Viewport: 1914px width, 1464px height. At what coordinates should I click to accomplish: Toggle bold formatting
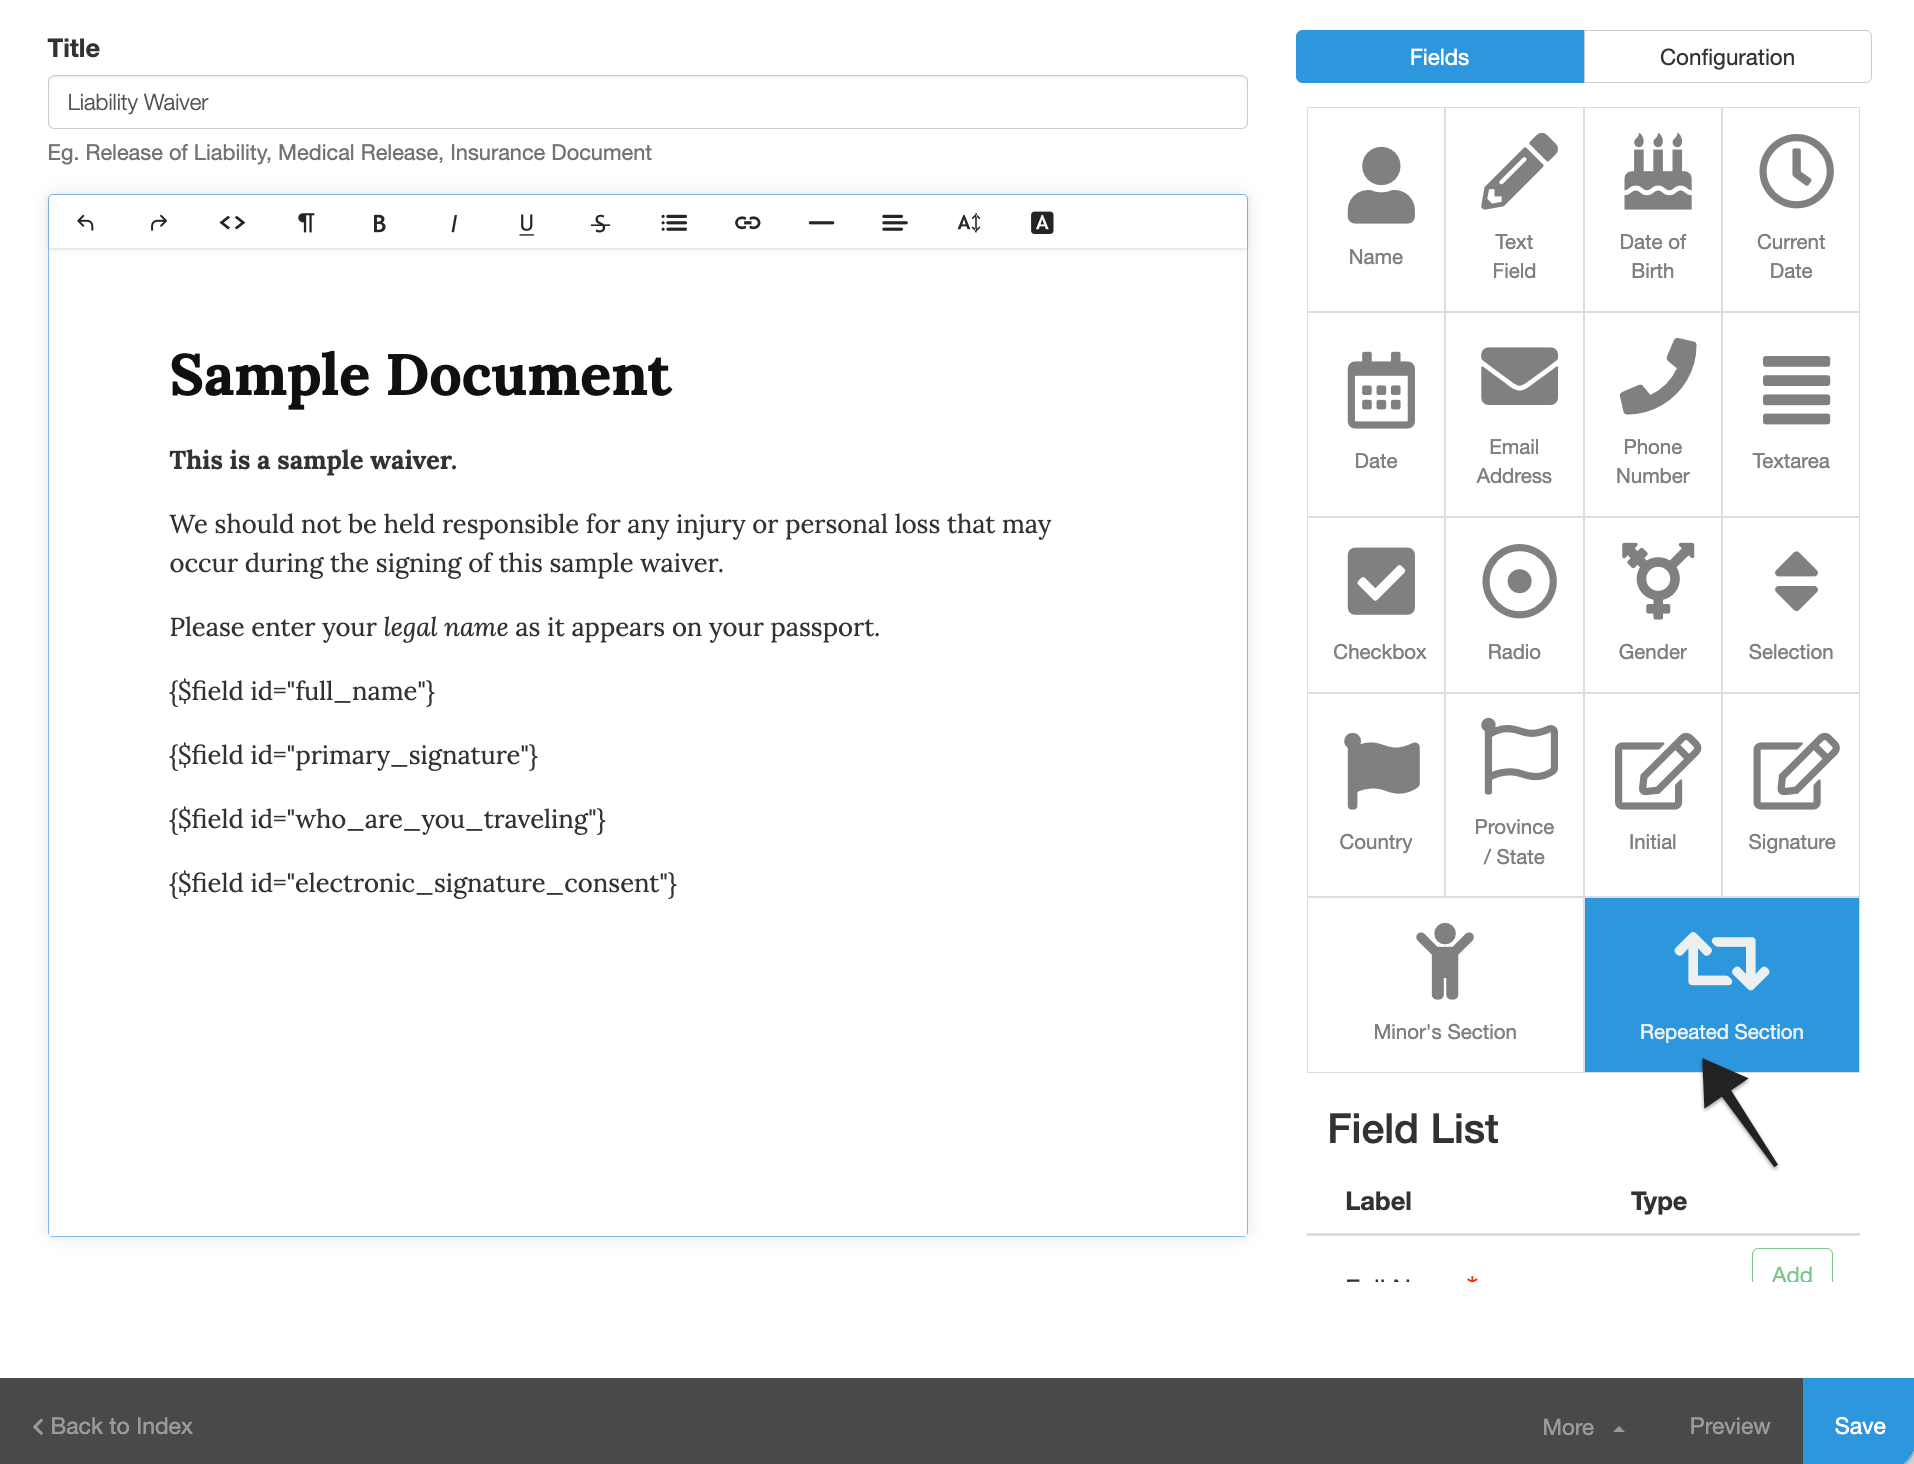pyautogui.click(x=379, y=223)
